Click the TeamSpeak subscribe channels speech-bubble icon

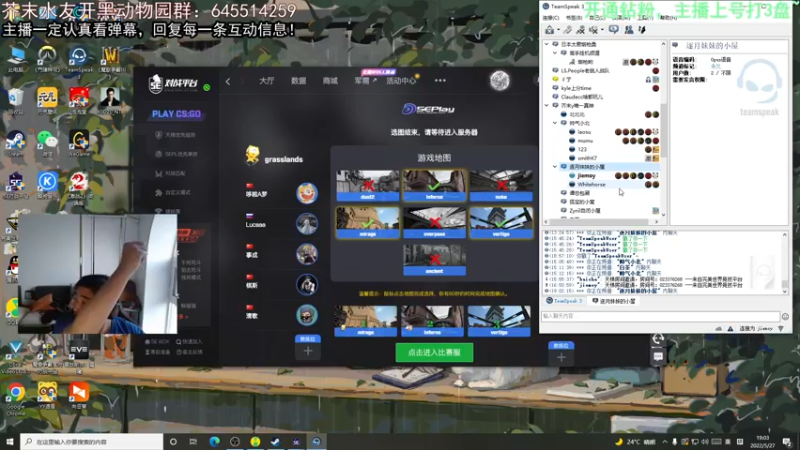(x=613, y=30)
